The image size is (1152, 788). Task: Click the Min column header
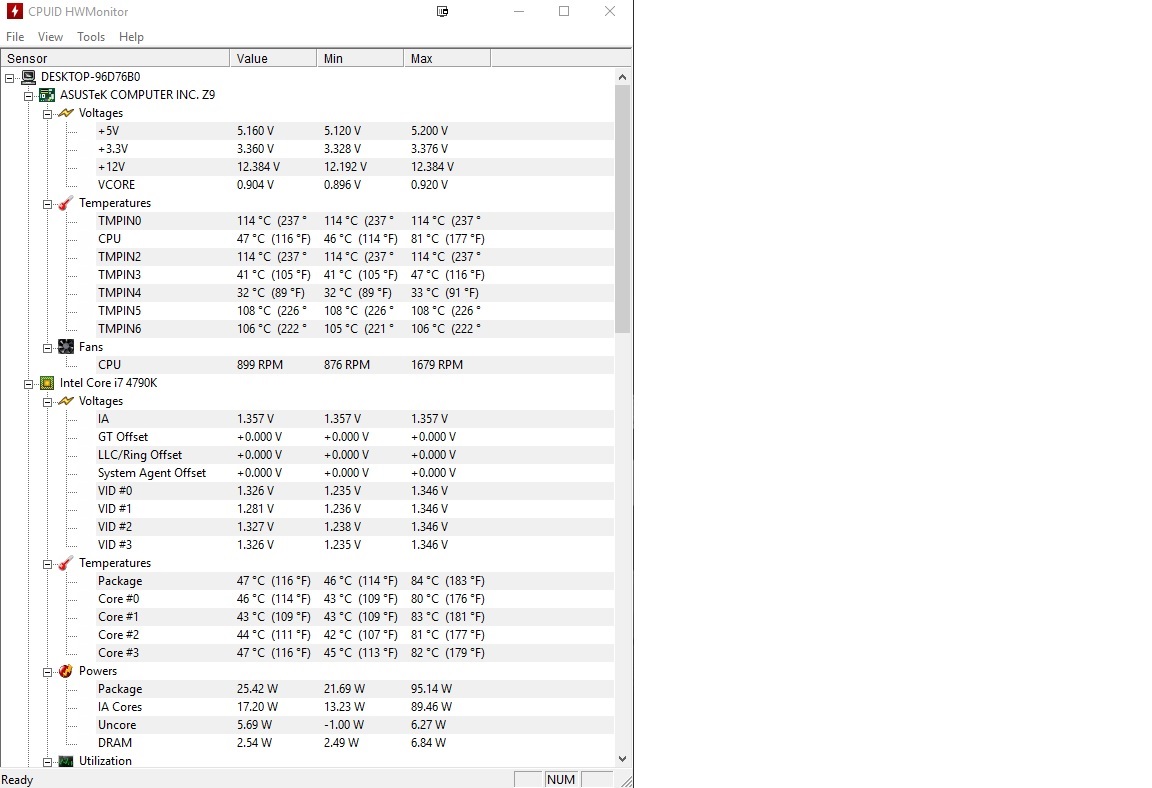360,58
